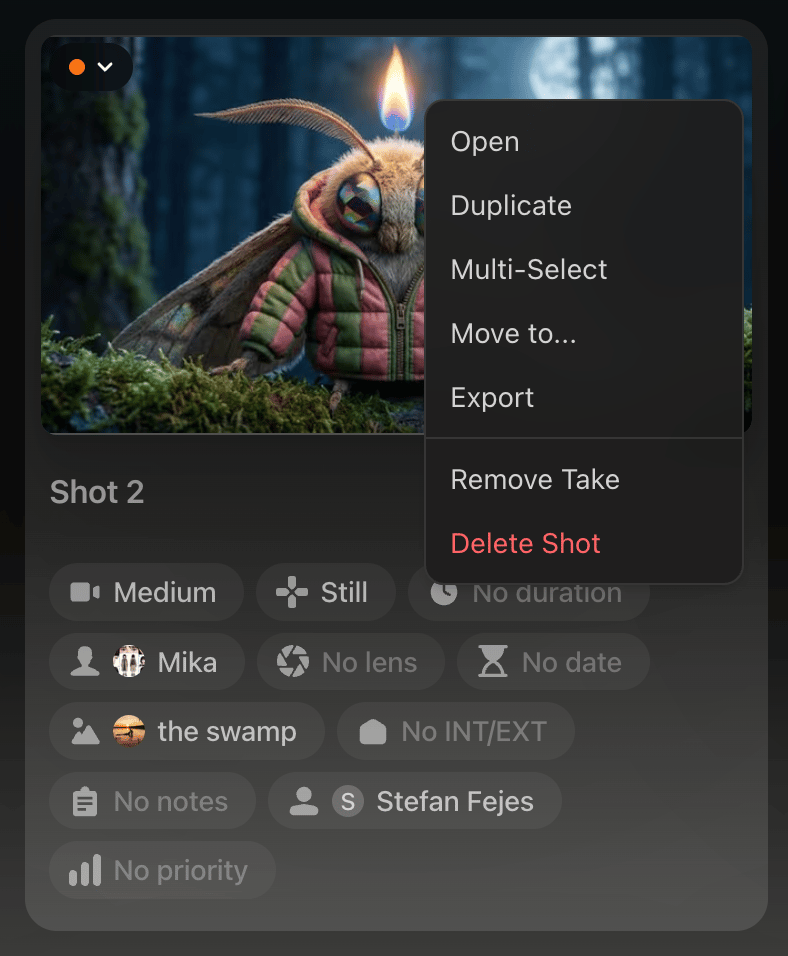Click the bar chart priority icon
The image size is (788, 956).
pos(85,870)
